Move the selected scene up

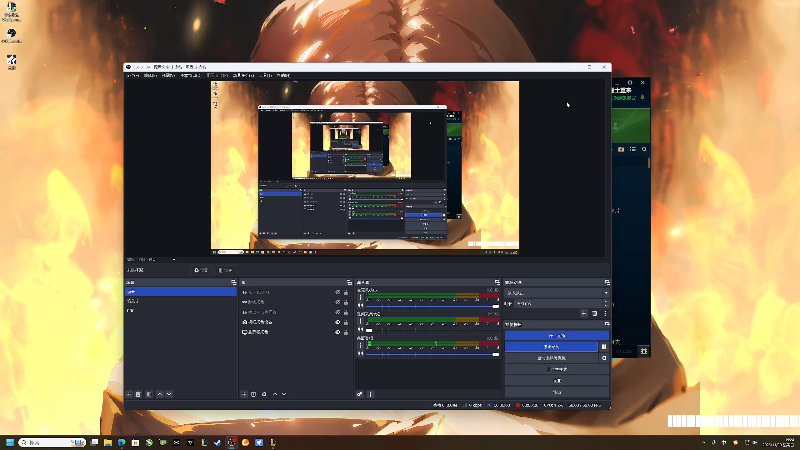point(160,394)
